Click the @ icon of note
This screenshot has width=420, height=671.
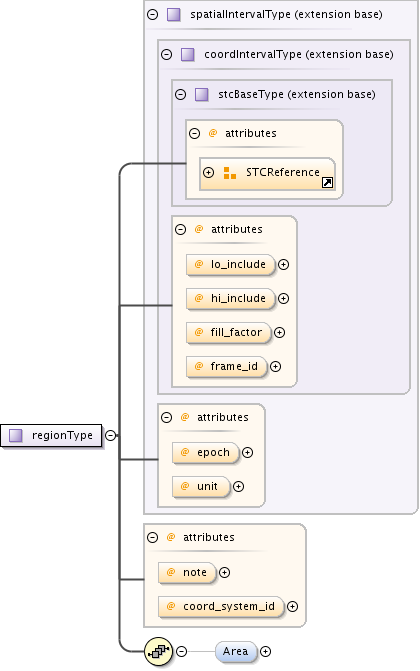(x=171, y=572)
